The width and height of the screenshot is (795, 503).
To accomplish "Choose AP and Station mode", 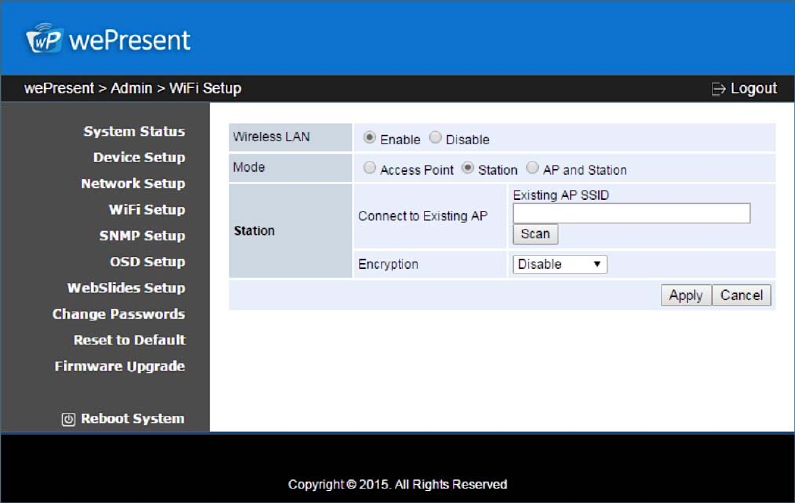I will point(532,168).
